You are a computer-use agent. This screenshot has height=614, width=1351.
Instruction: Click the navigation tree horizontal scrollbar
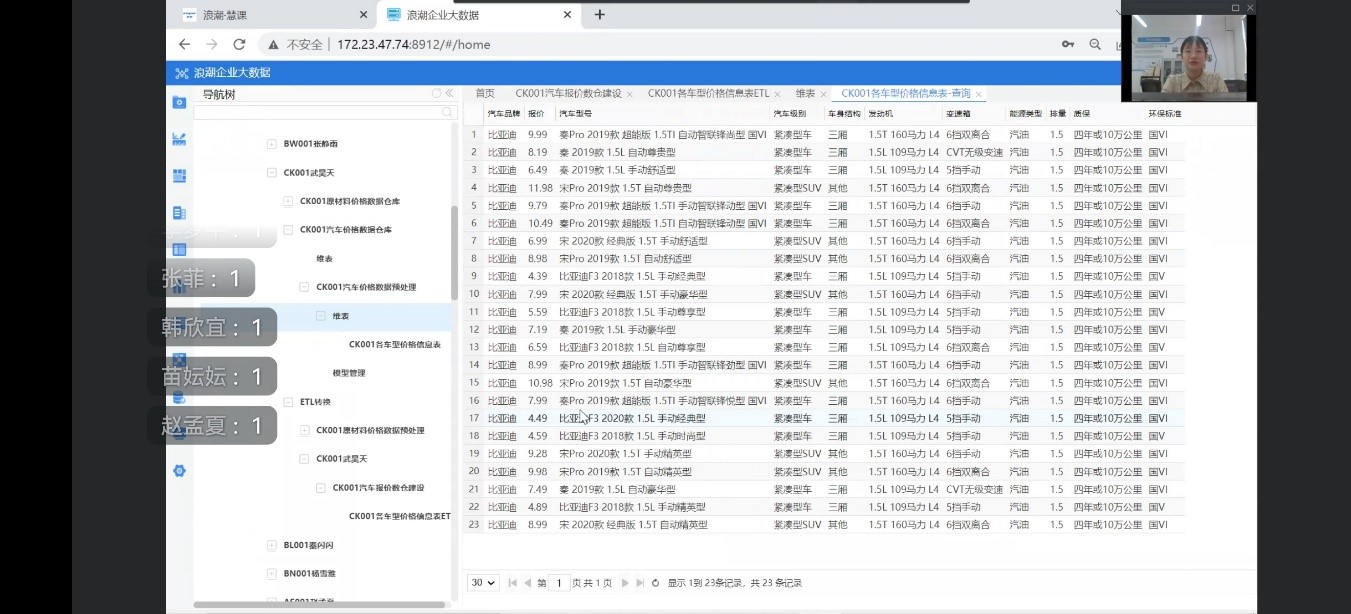tap(319, 604)
